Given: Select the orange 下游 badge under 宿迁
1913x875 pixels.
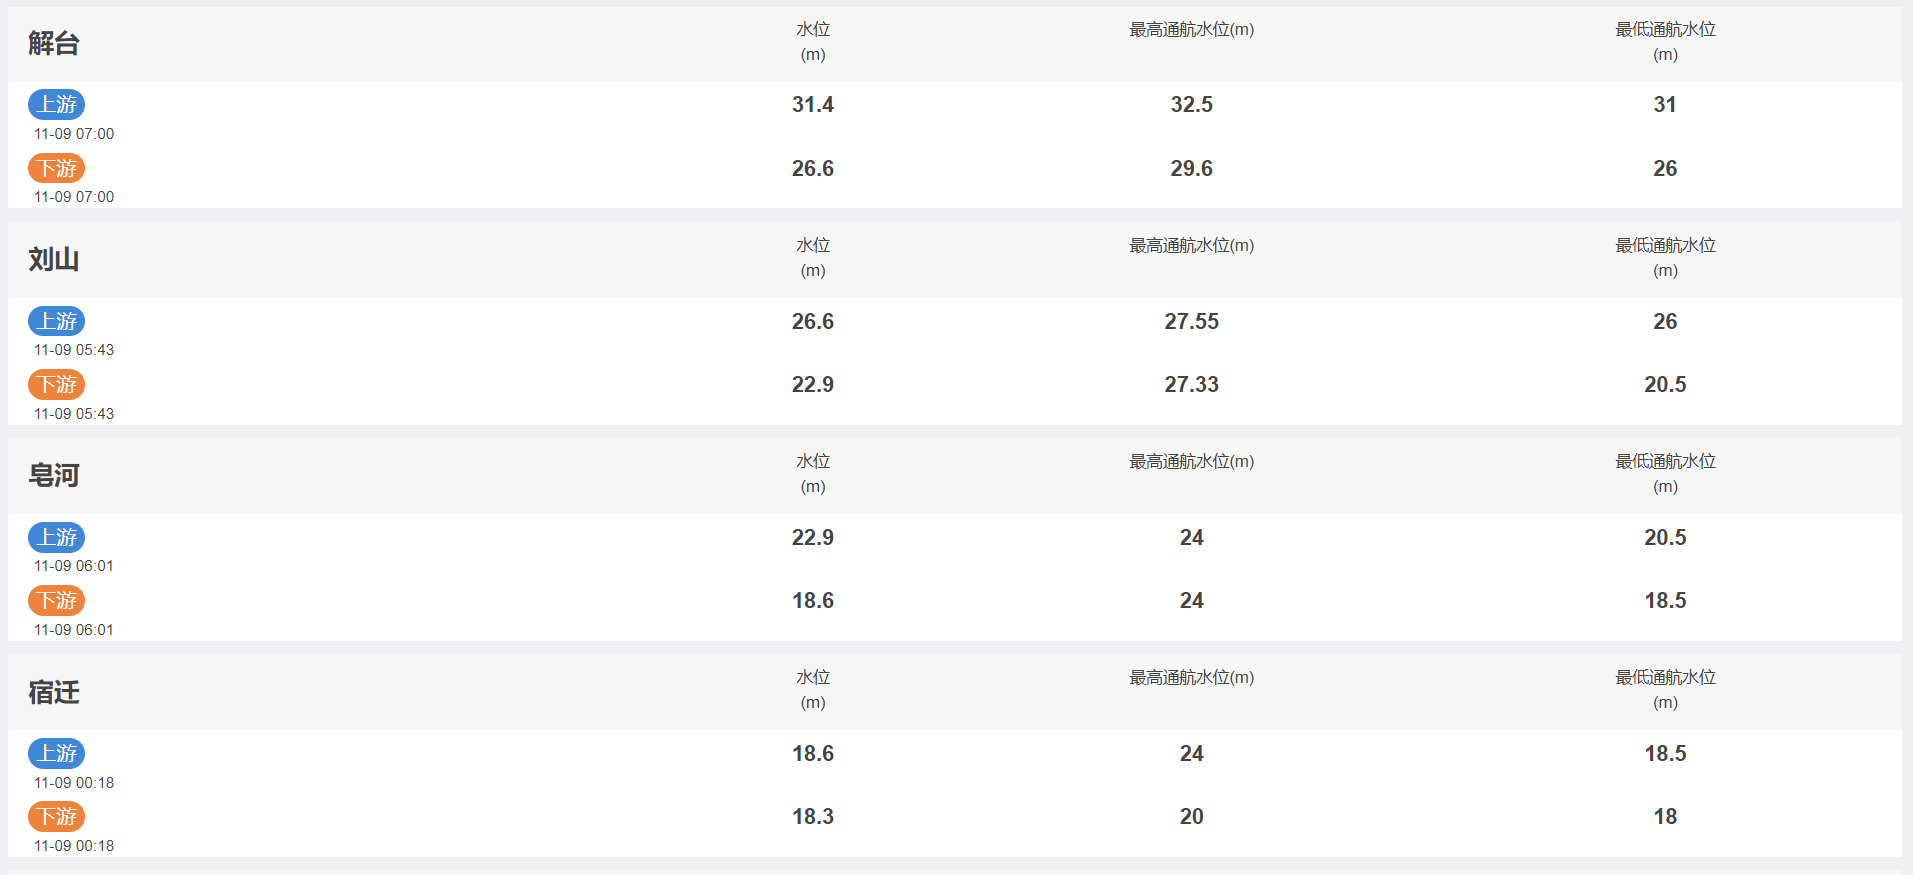Looking at the screenshot, I should click(57, 816).
